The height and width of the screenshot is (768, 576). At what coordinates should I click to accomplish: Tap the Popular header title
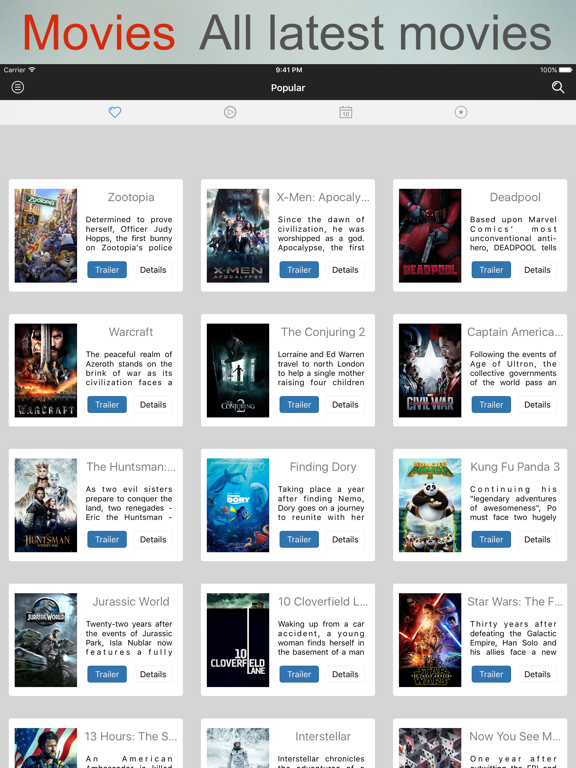click(x=288, y=88)
